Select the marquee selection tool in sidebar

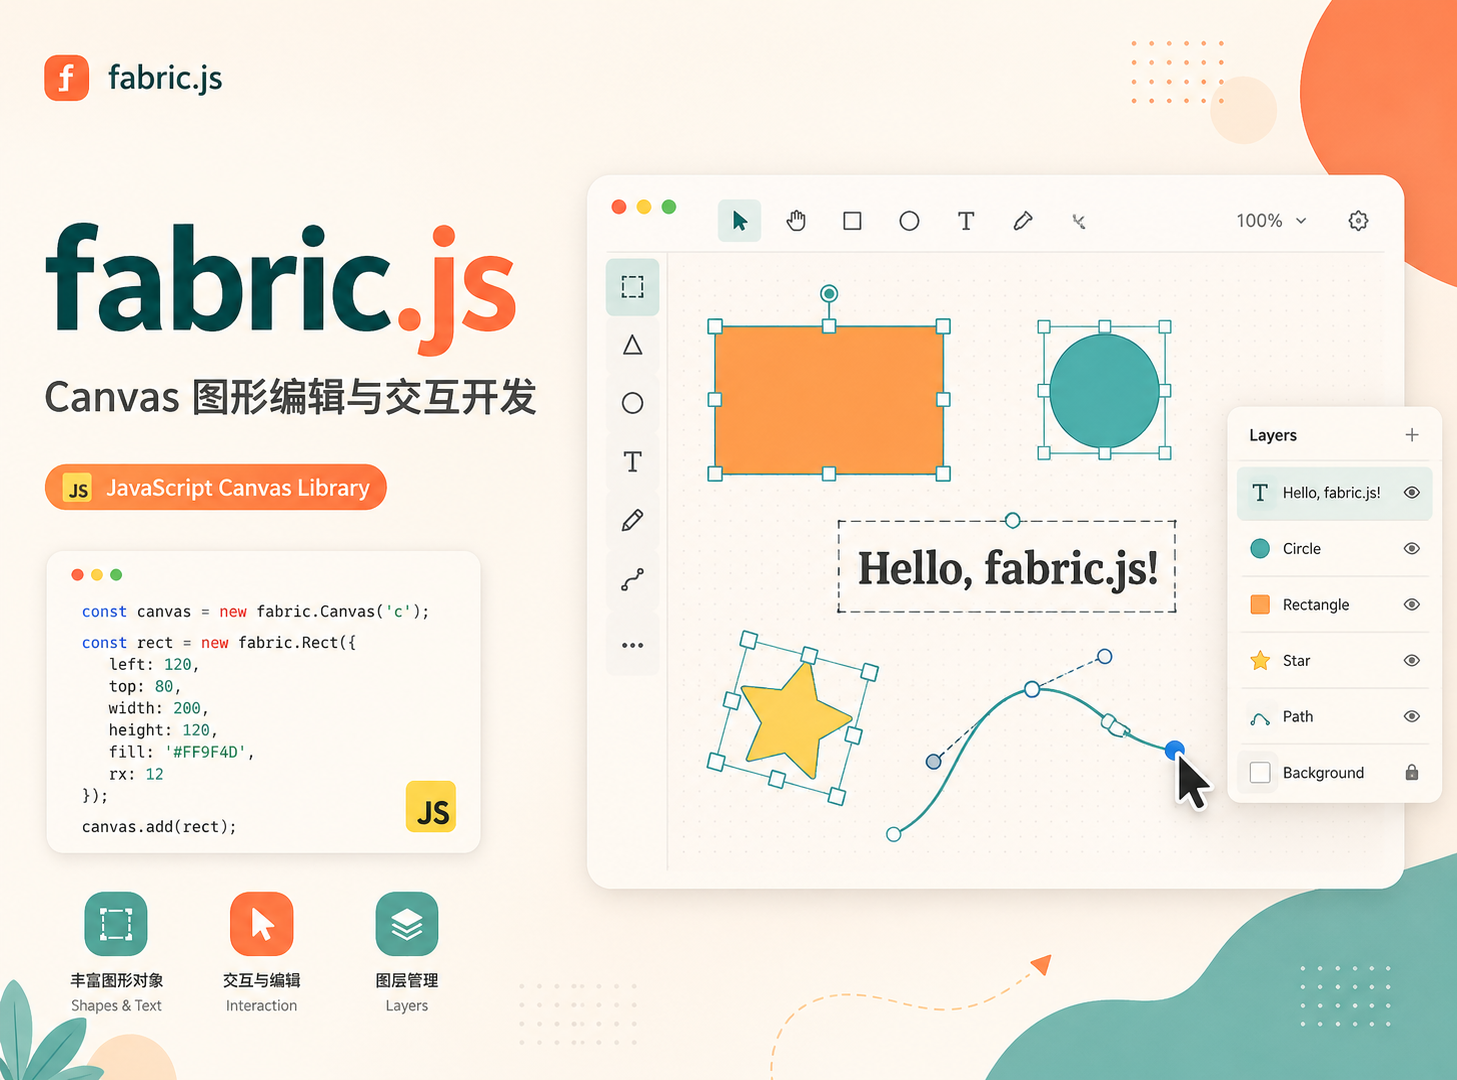632,287
